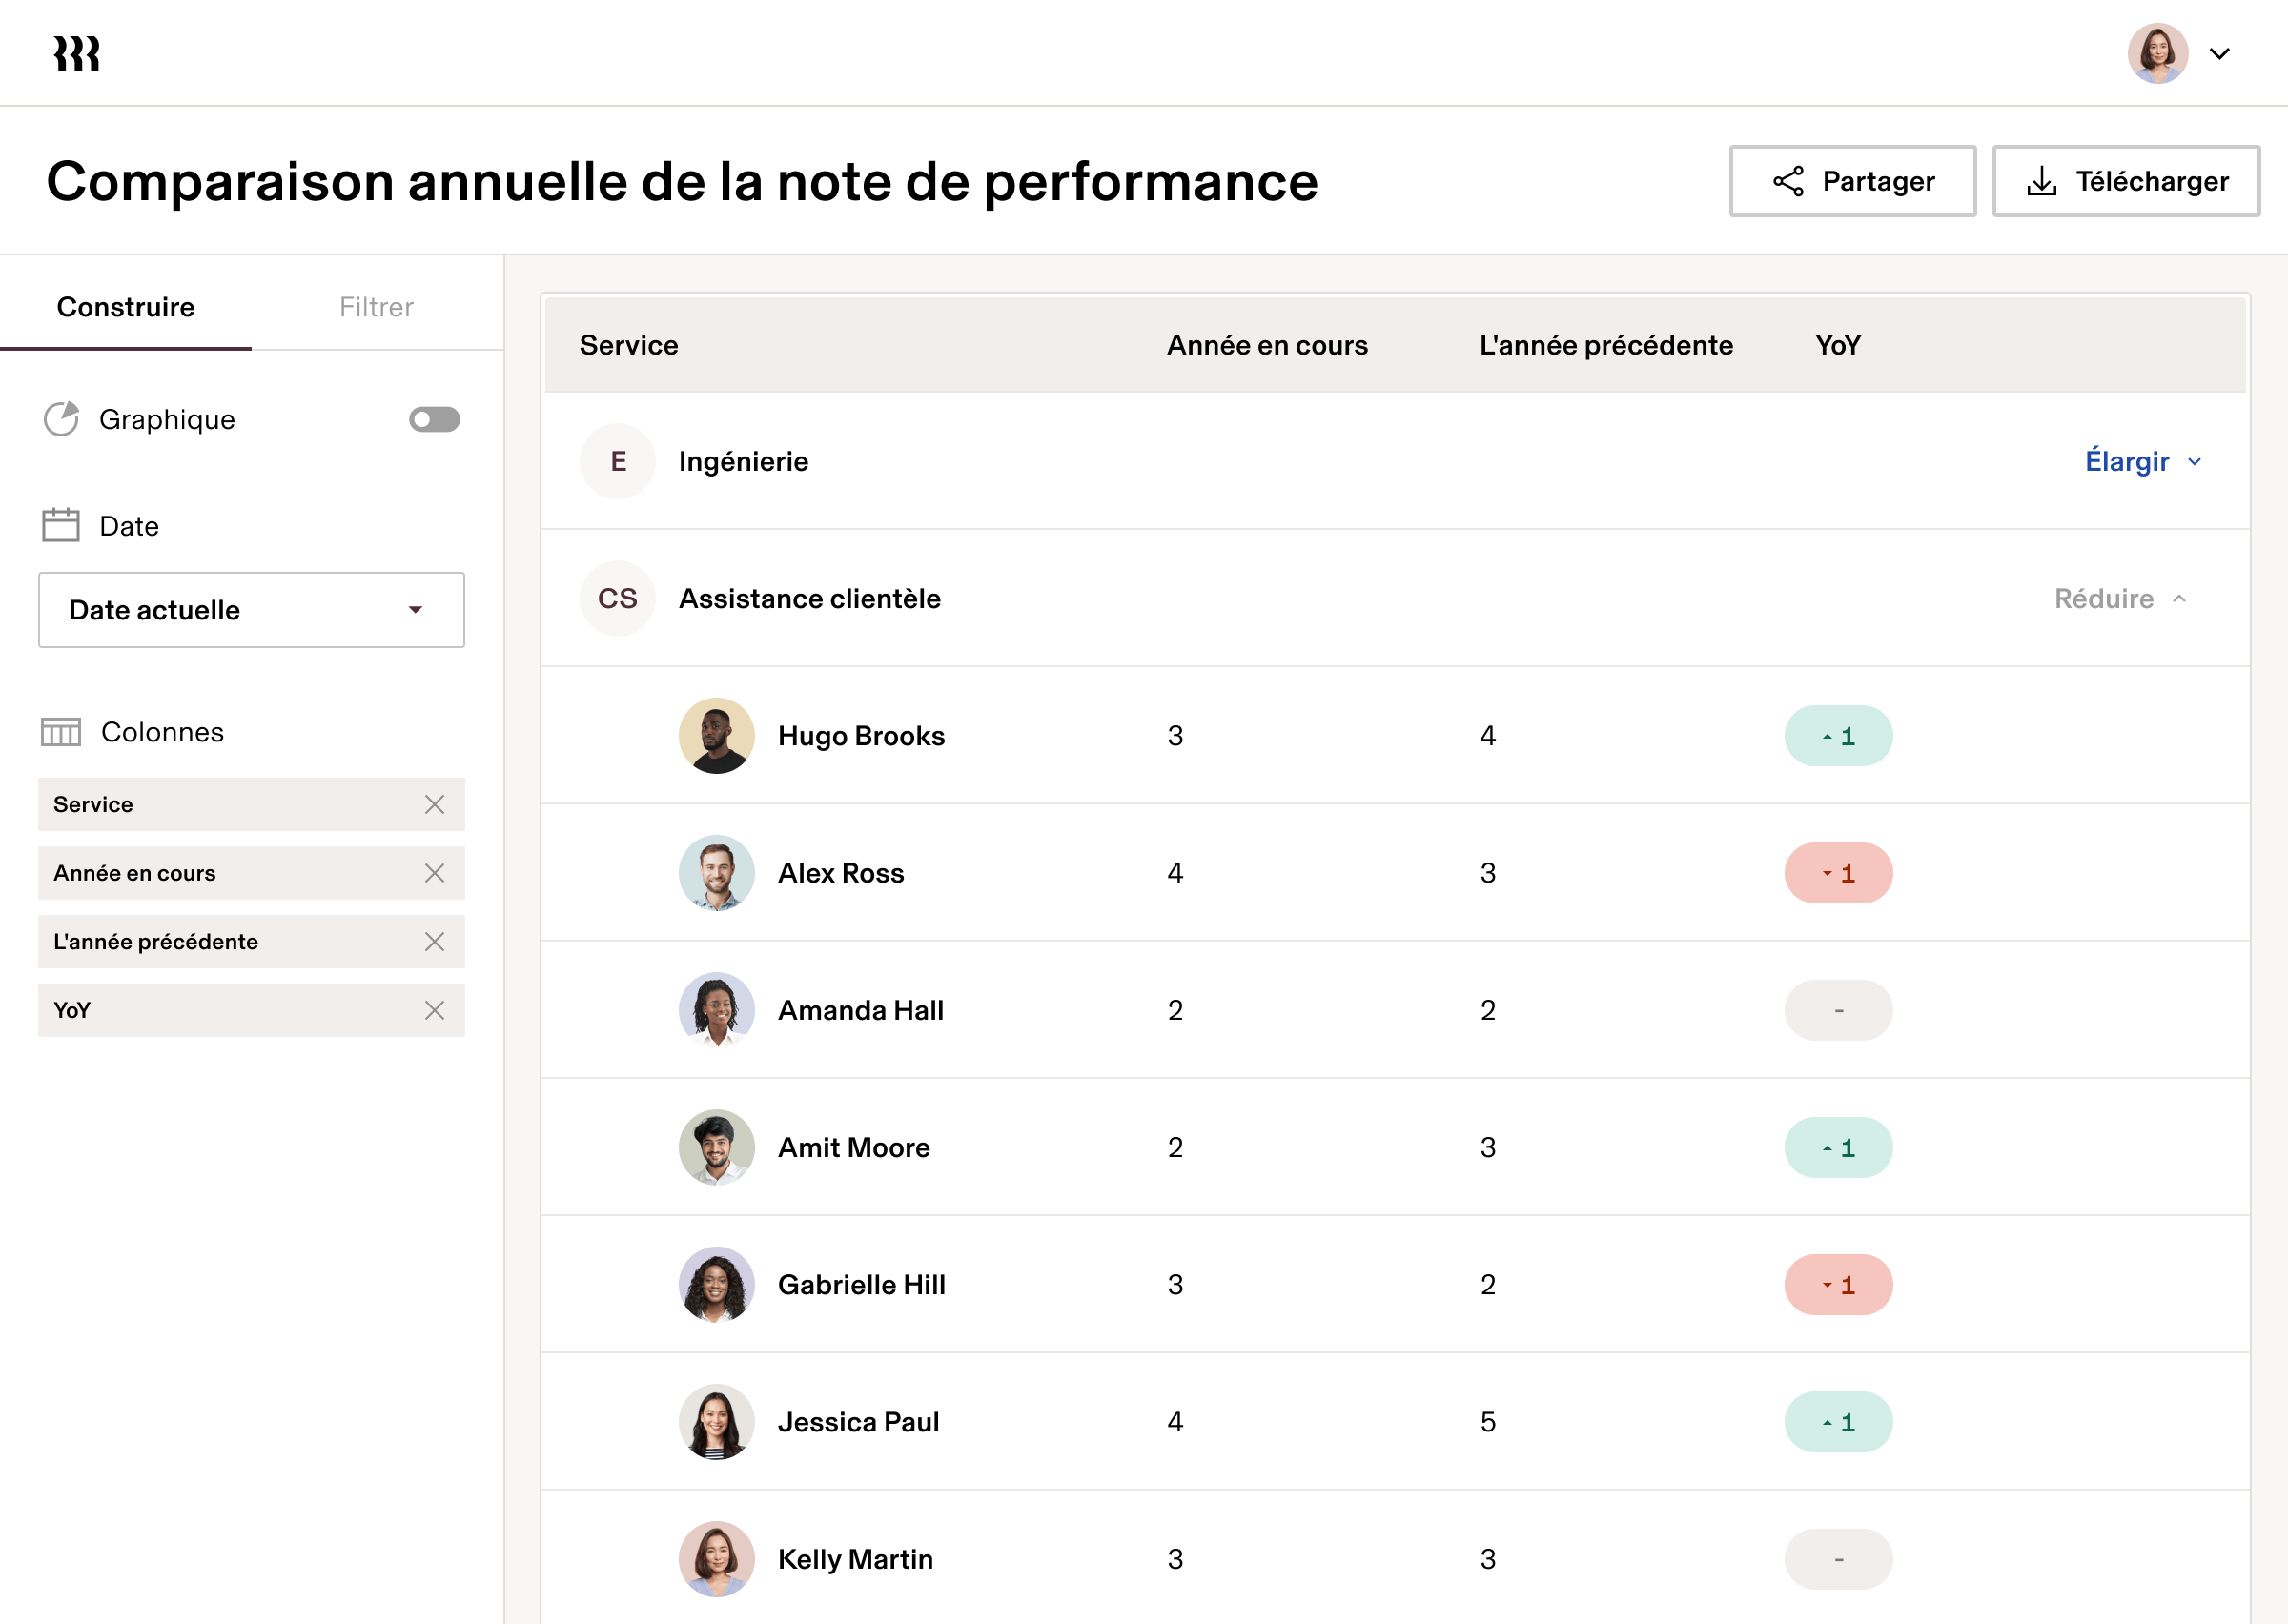Collapse Assistance clientèle via Réduire
The width and height of the screenshot is (2288, 1624).
point(2103,598)
